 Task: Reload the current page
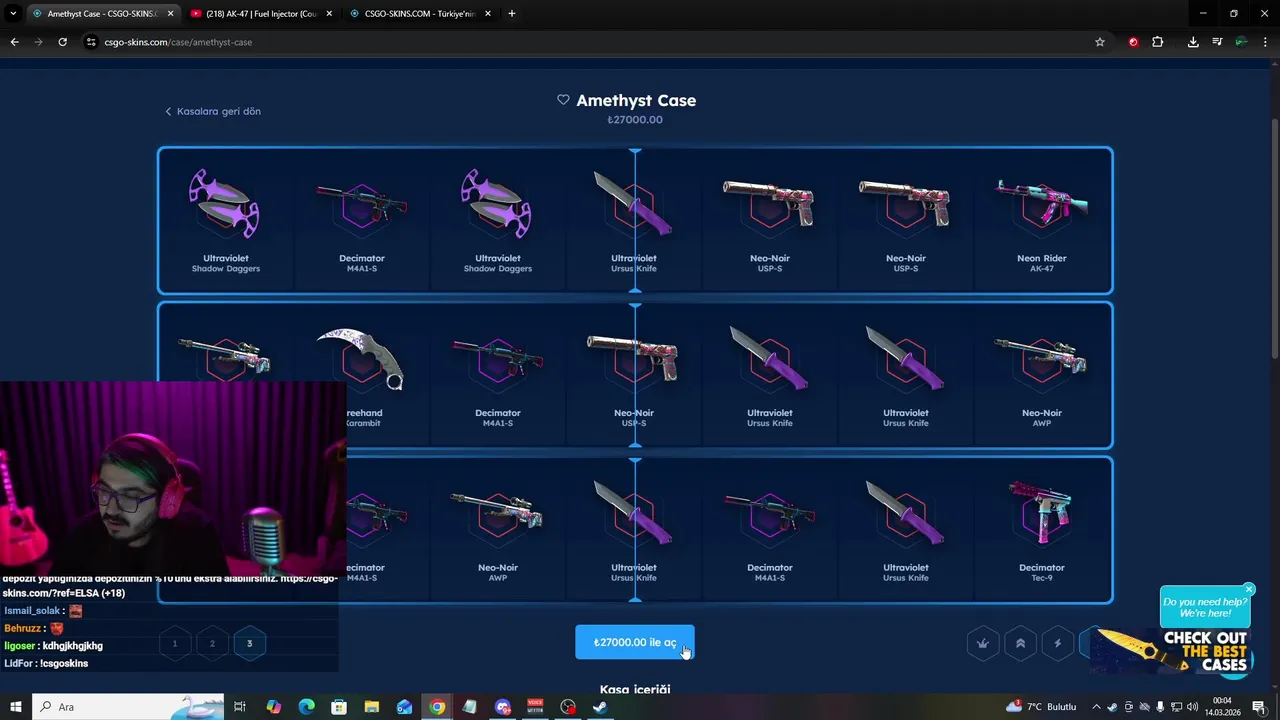click(62, 42)
